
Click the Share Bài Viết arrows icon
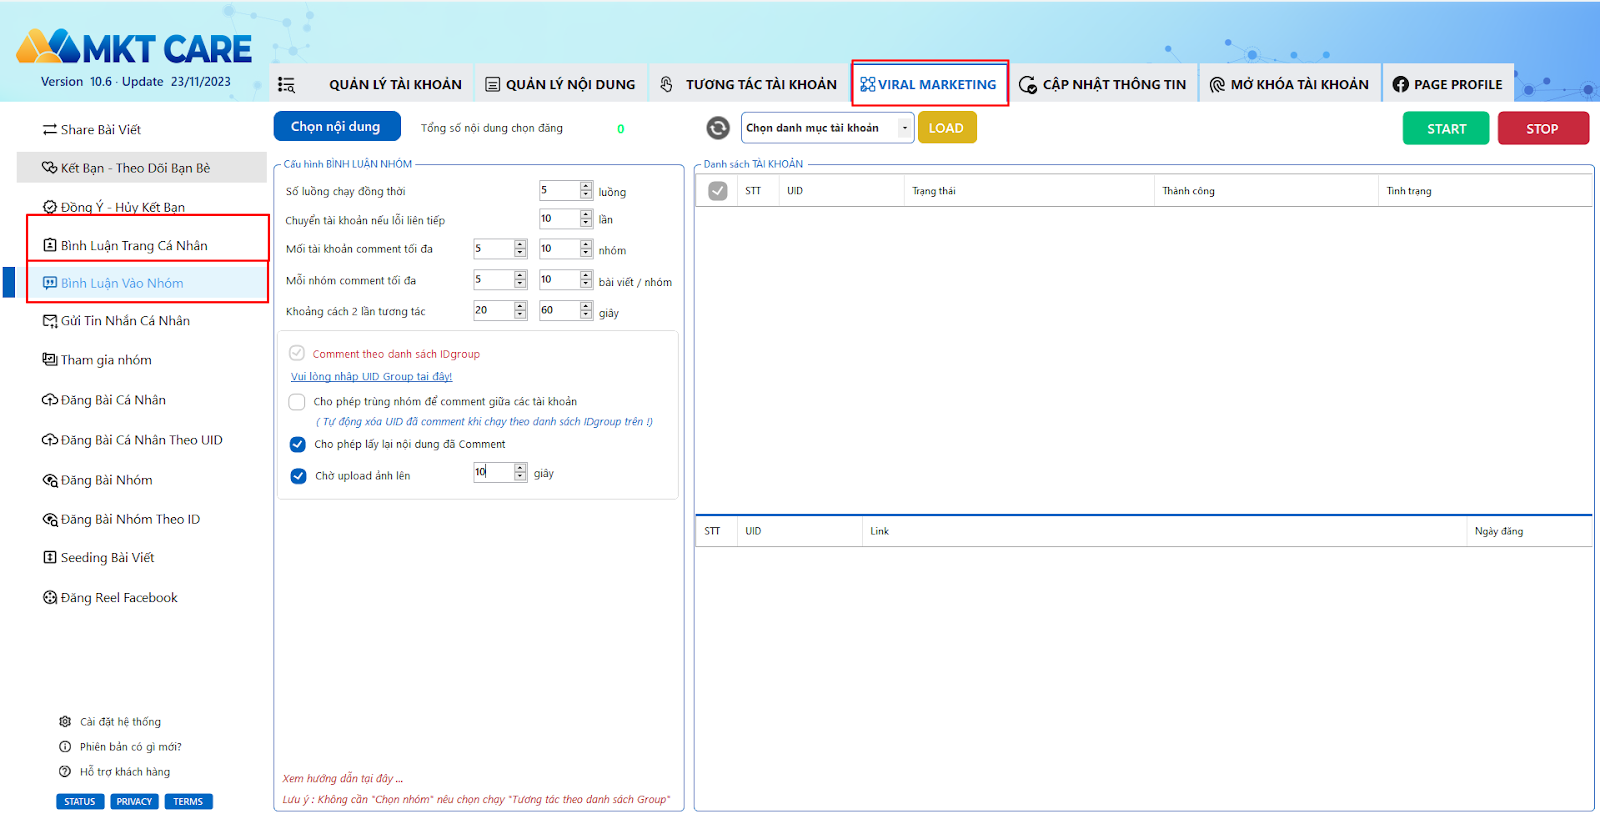point(49,129)
